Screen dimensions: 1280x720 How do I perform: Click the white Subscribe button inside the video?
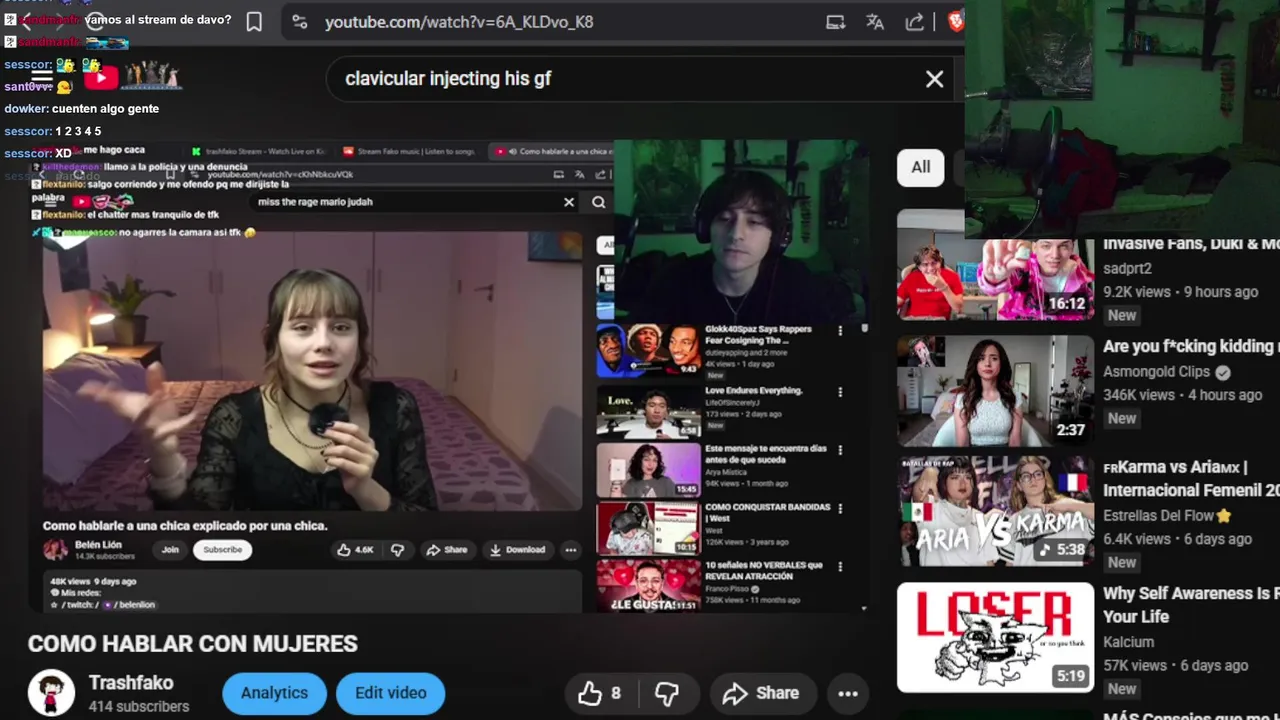(x=223, y=549)
